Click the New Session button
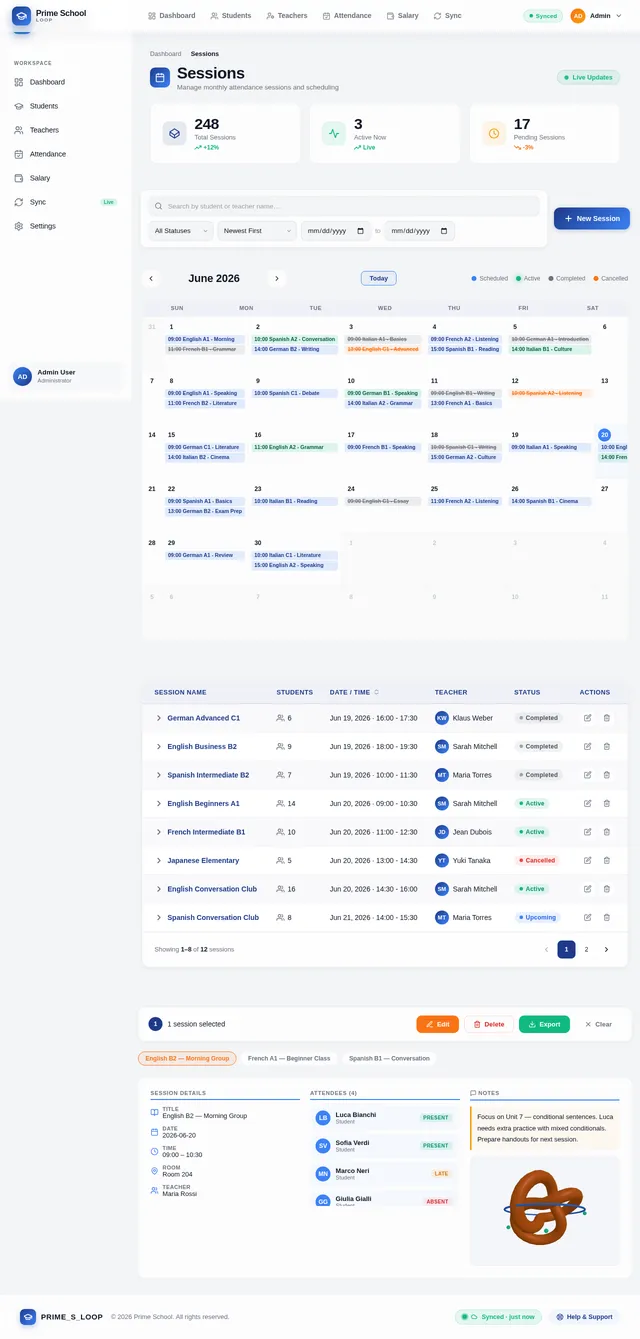This screenshot has height=1339, width=640. coord(592,218)
